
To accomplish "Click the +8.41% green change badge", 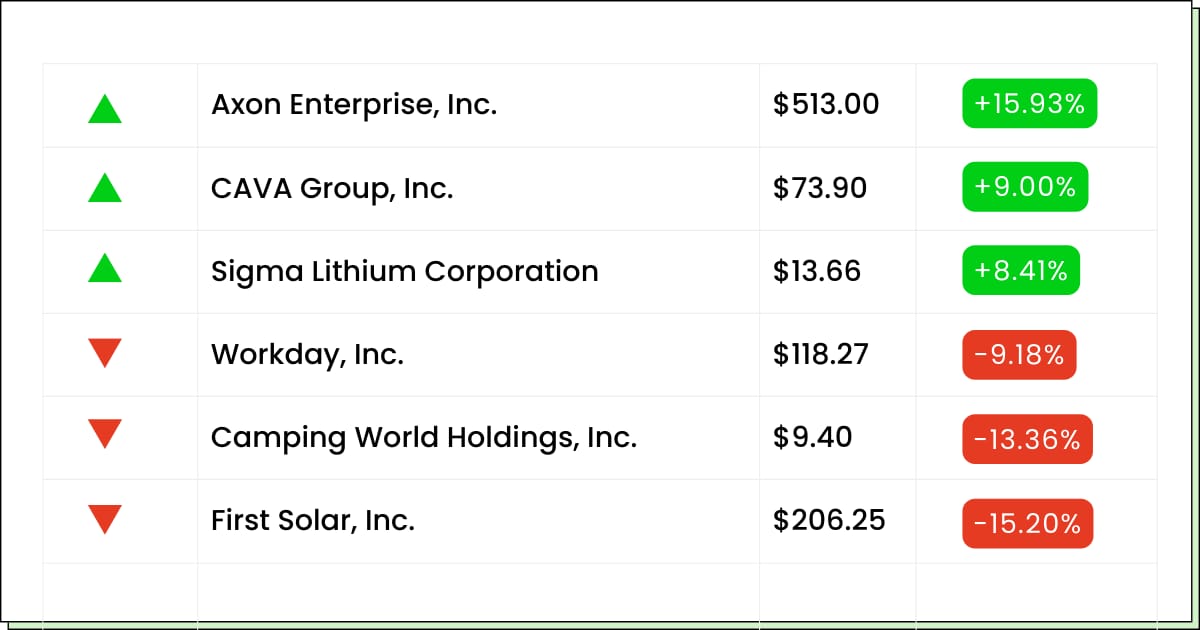I will (1021, 270).
